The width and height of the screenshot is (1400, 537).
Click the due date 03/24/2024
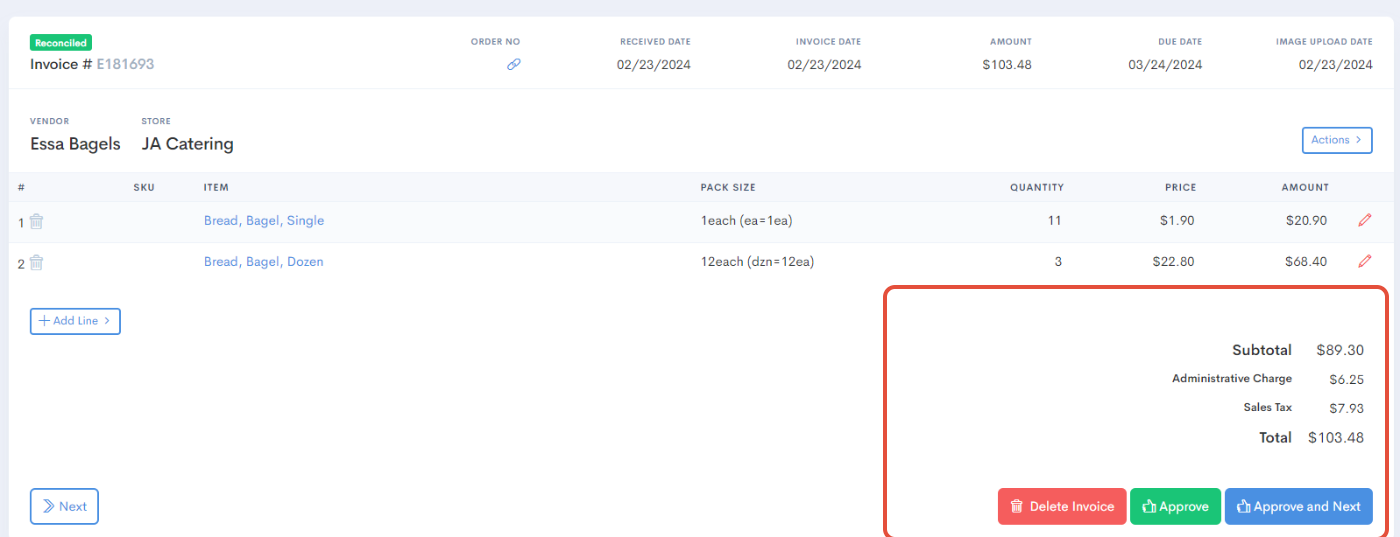(x=1165, y=64)
